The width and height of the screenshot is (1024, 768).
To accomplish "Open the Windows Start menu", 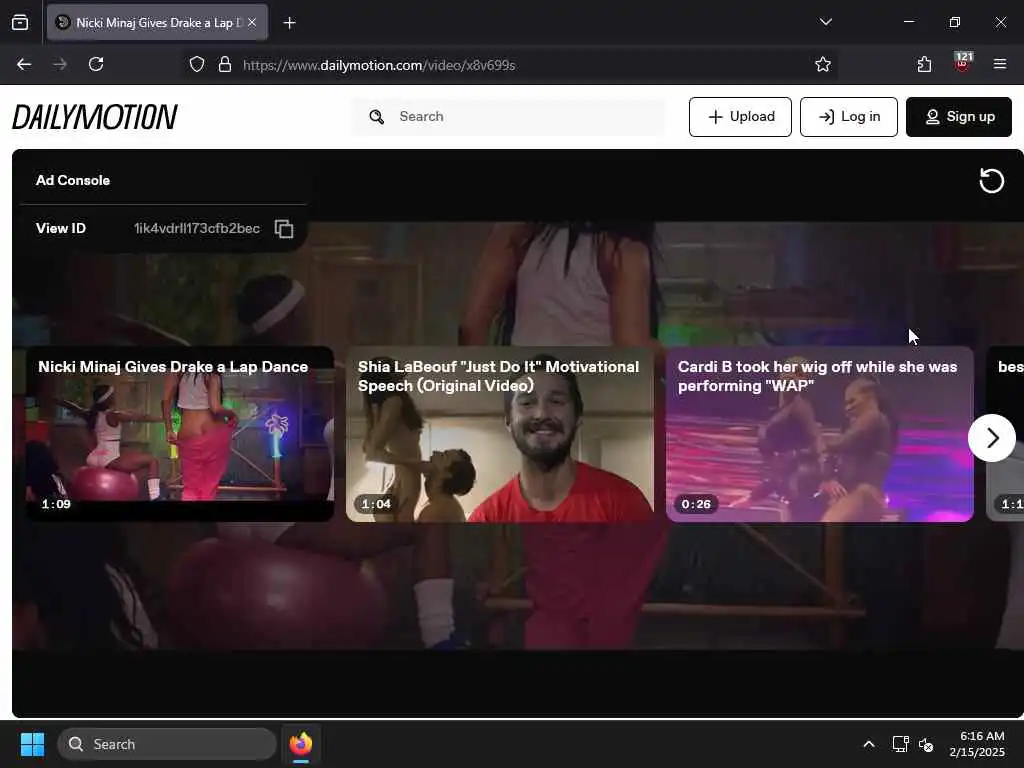I will point(32,744).
